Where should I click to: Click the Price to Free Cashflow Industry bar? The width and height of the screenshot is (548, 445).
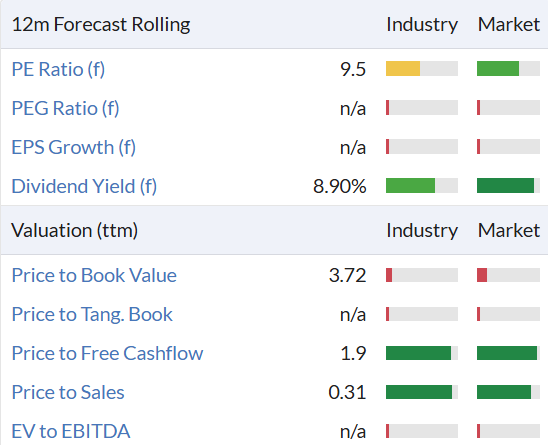click(x=422, y=353)
